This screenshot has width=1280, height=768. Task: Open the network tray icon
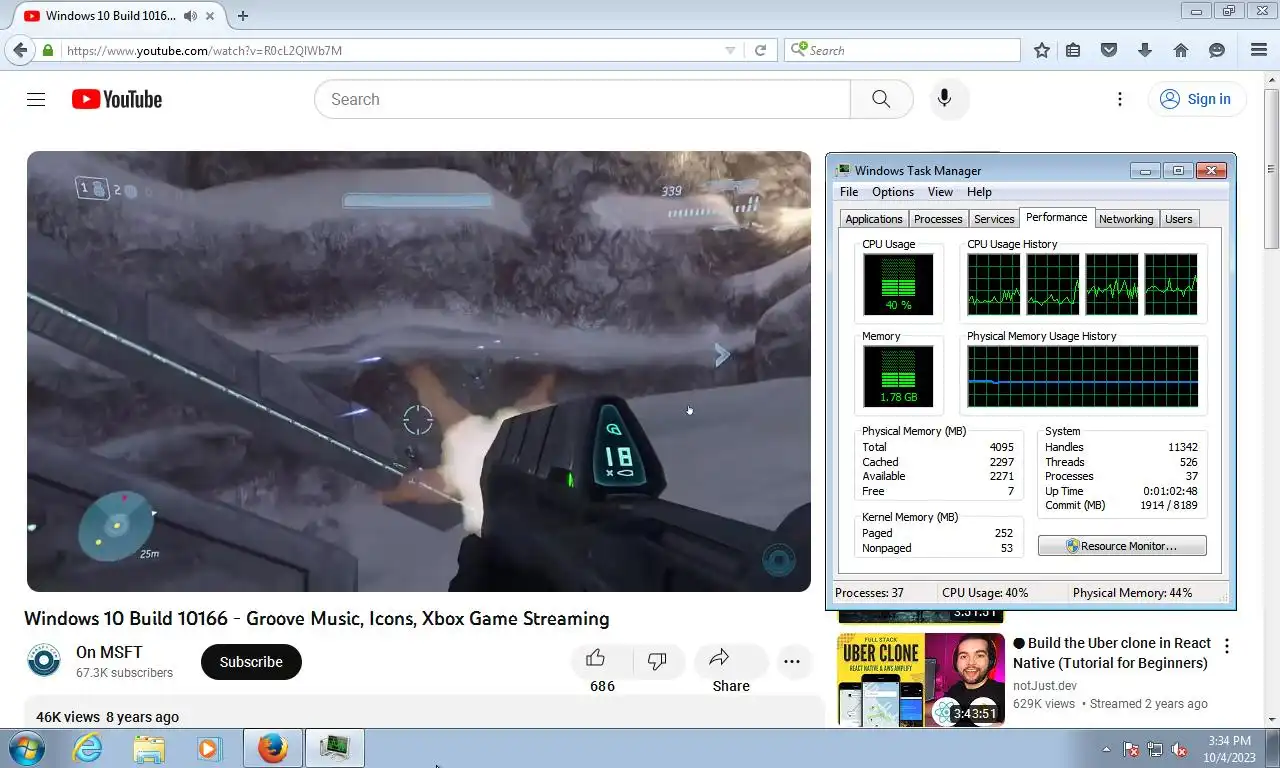click(1155, 749)
